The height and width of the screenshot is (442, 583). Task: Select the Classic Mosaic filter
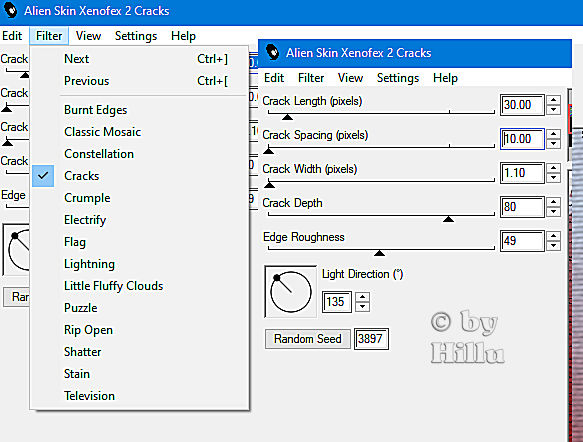tap(140, 132)
